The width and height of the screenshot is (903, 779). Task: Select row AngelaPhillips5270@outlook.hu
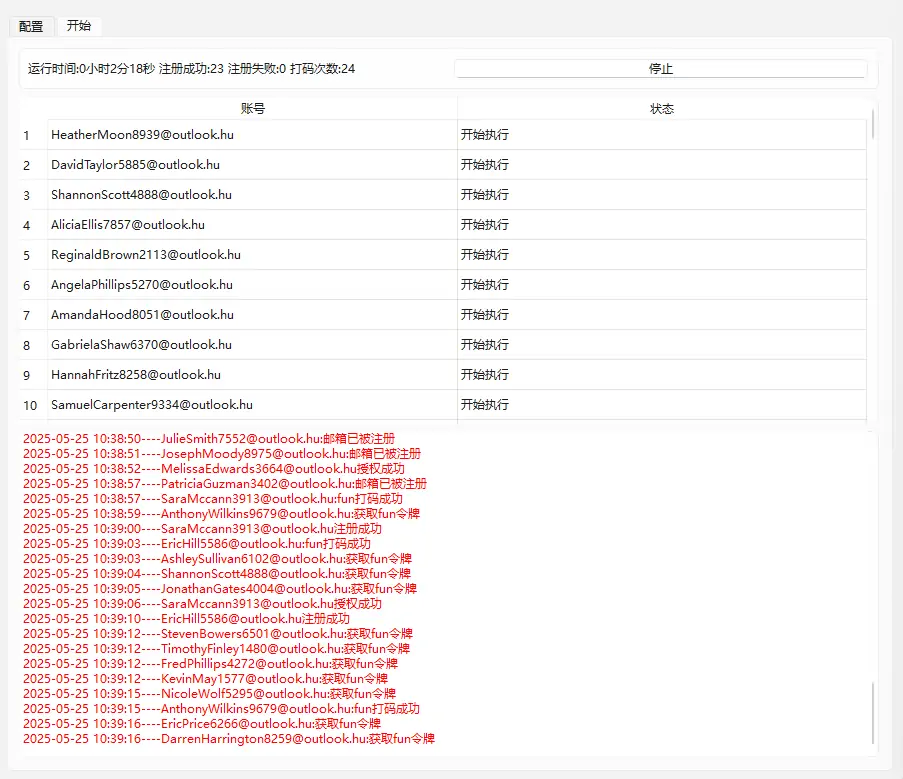[442, 284]
